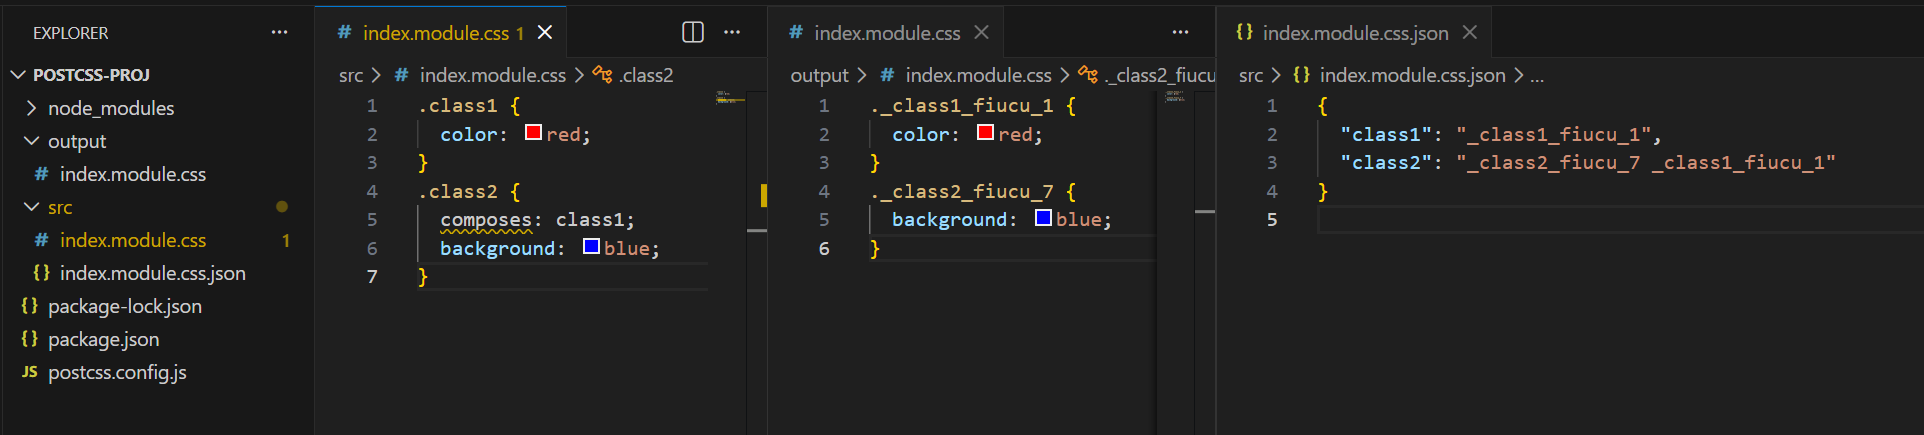Expand the node_modules folder
The width and height of the screenshot is (1924, 435).
point(32,108)
